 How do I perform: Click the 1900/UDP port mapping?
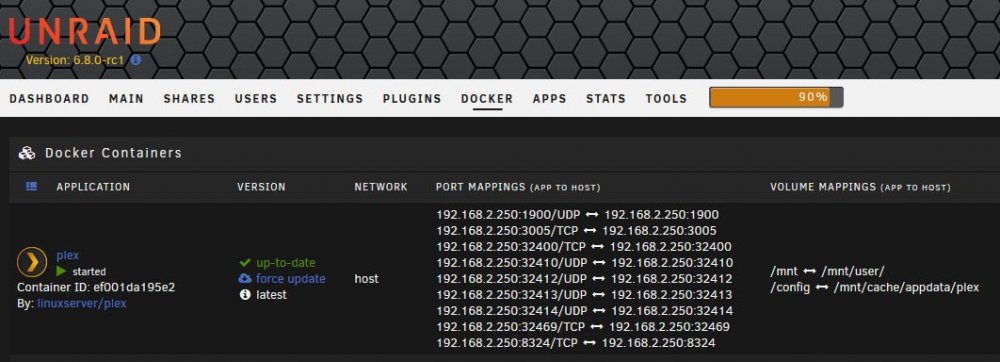[x=577, y=215]
